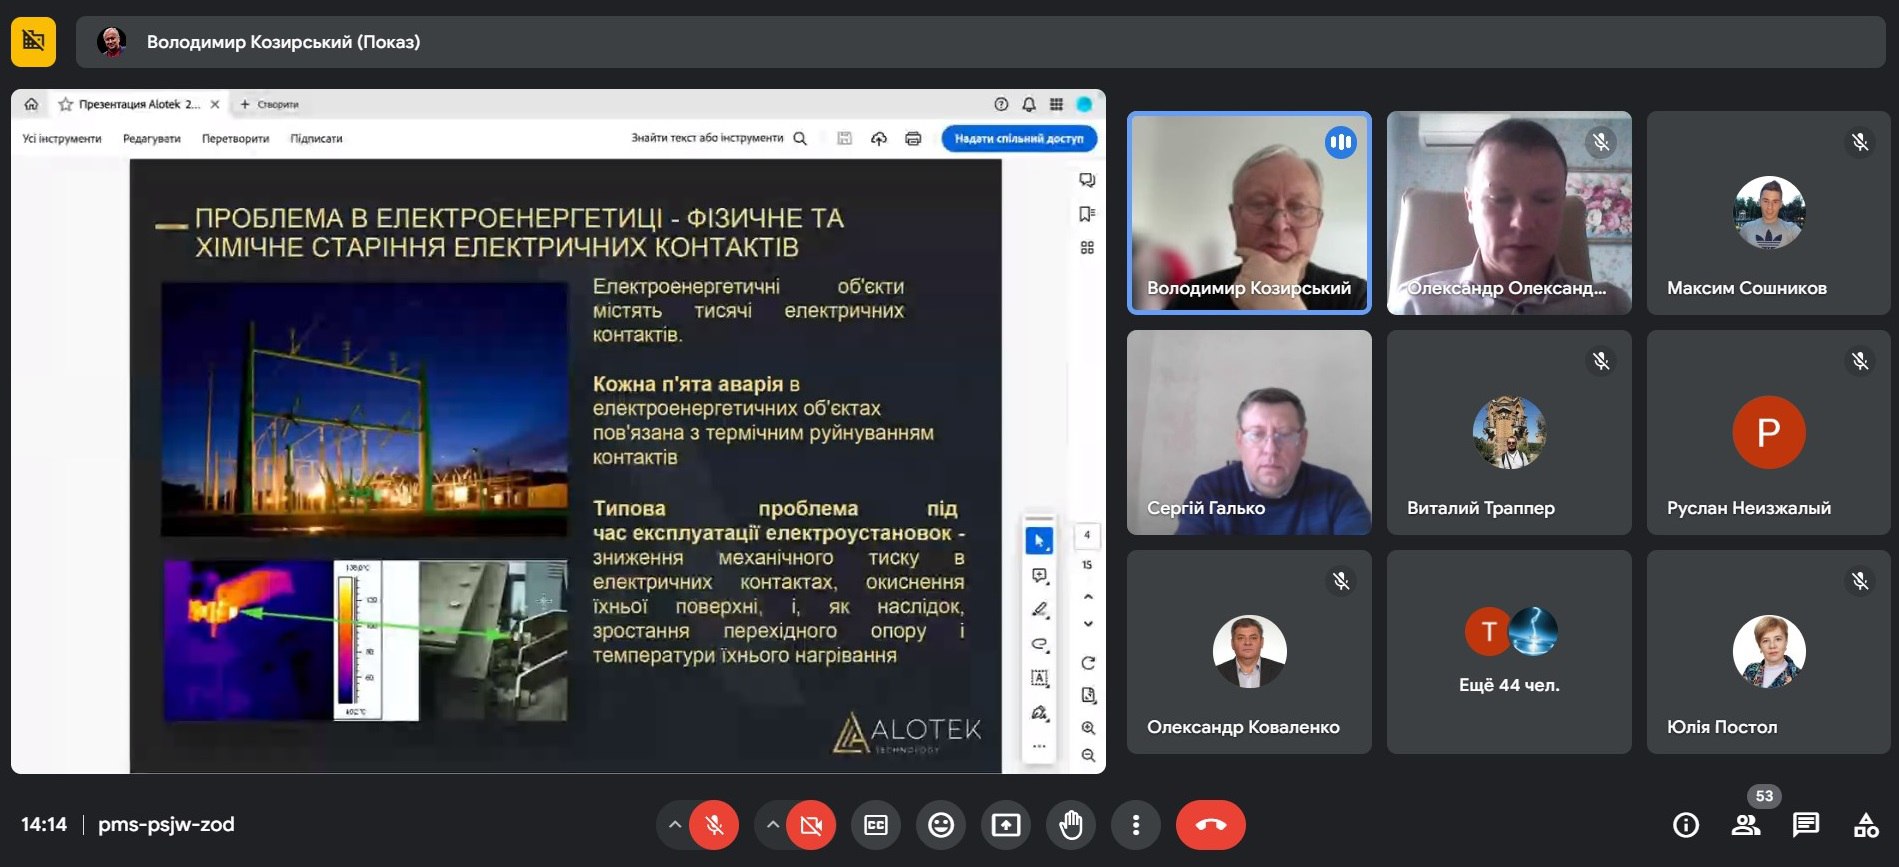Open the bookmarks panel icon in Acrobat sidebar

coord(1087,214)
